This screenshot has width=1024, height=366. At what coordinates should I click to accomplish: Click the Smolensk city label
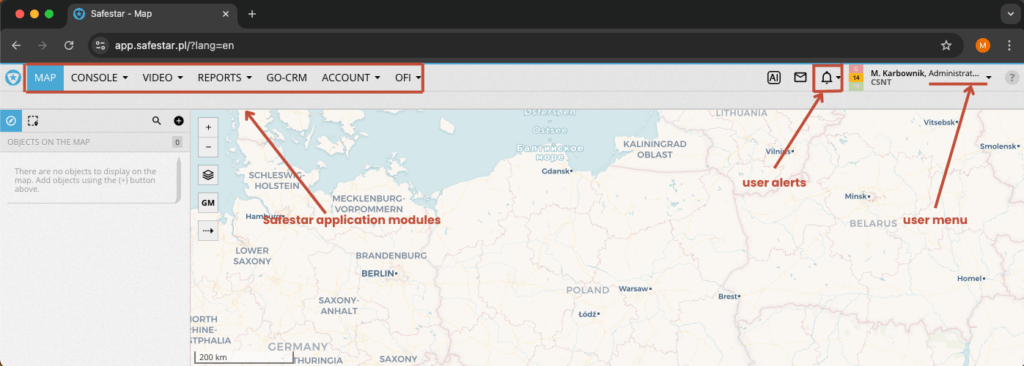[1000, 146]
